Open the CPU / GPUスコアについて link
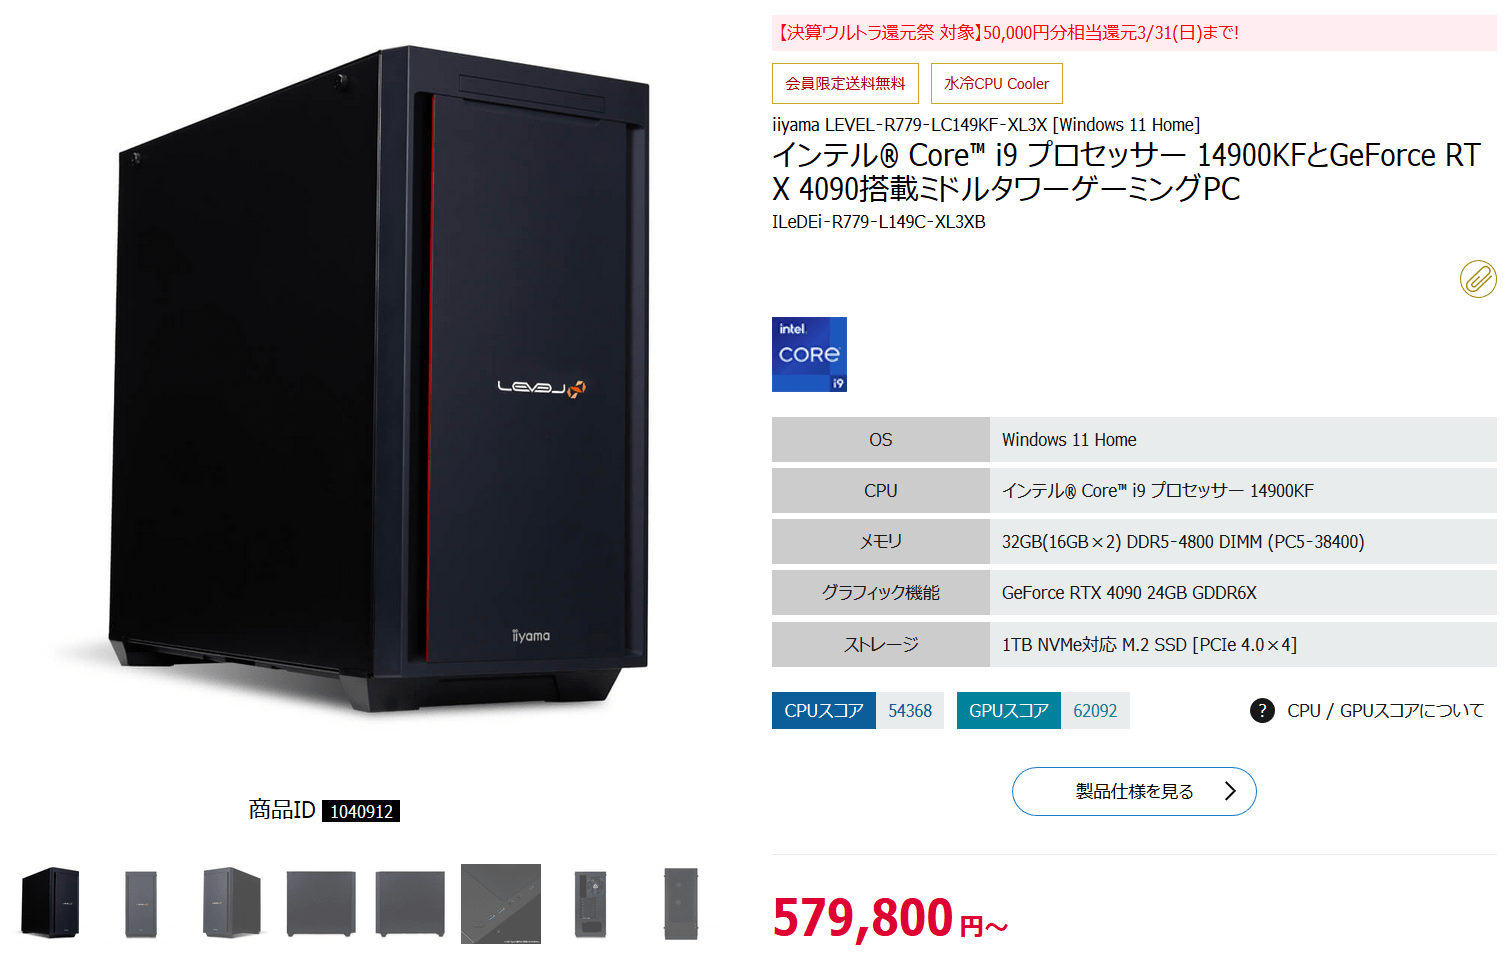Screen dimensions: 1510x954 pyautogui.click(x=1385, y=711)
